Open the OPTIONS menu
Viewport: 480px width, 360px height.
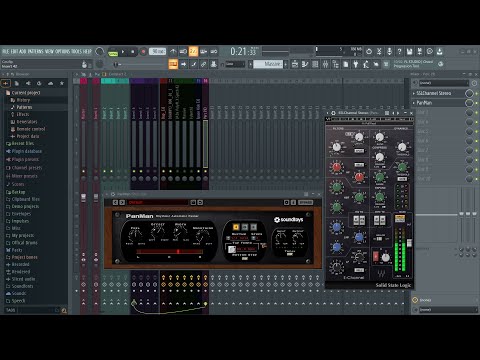[x=62, y=51]
